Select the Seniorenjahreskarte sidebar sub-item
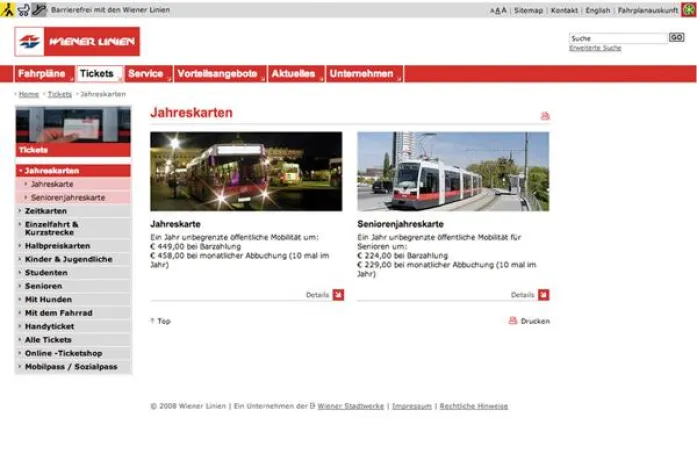 coord(73,197)
